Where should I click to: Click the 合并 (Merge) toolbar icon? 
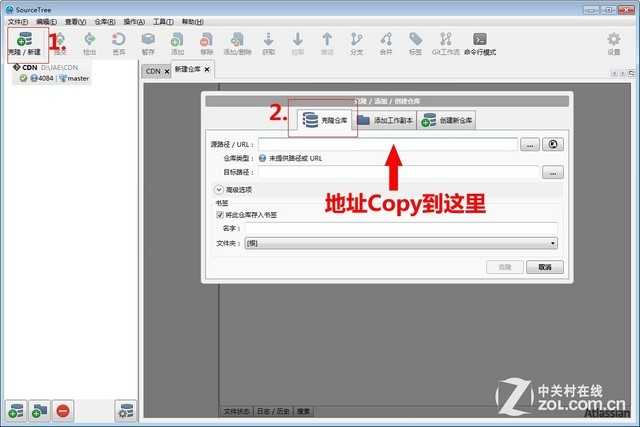point(386,42)
